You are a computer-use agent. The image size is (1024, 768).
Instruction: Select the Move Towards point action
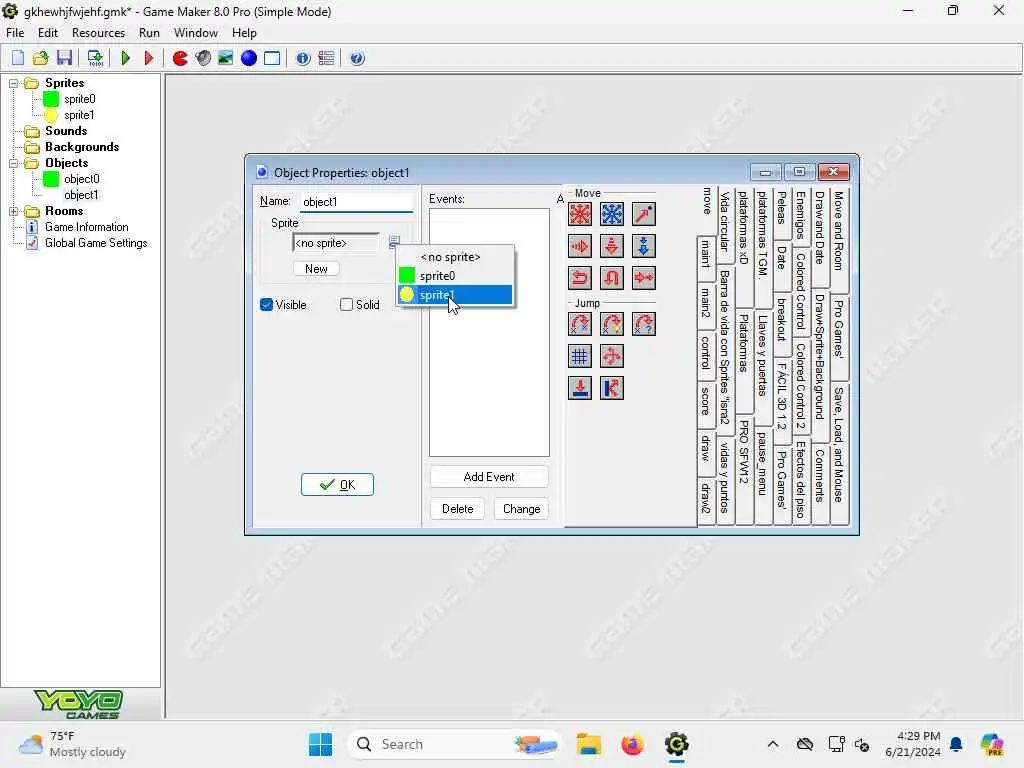[x=644, y=214]
